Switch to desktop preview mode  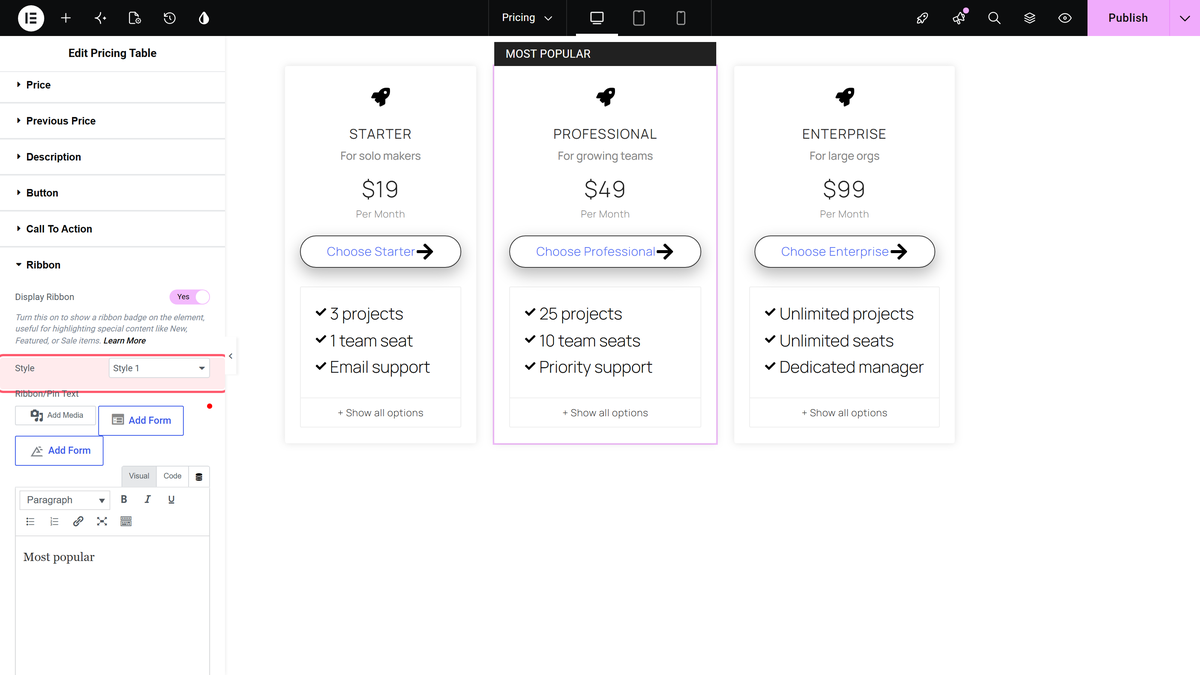(x=597, y=18)
